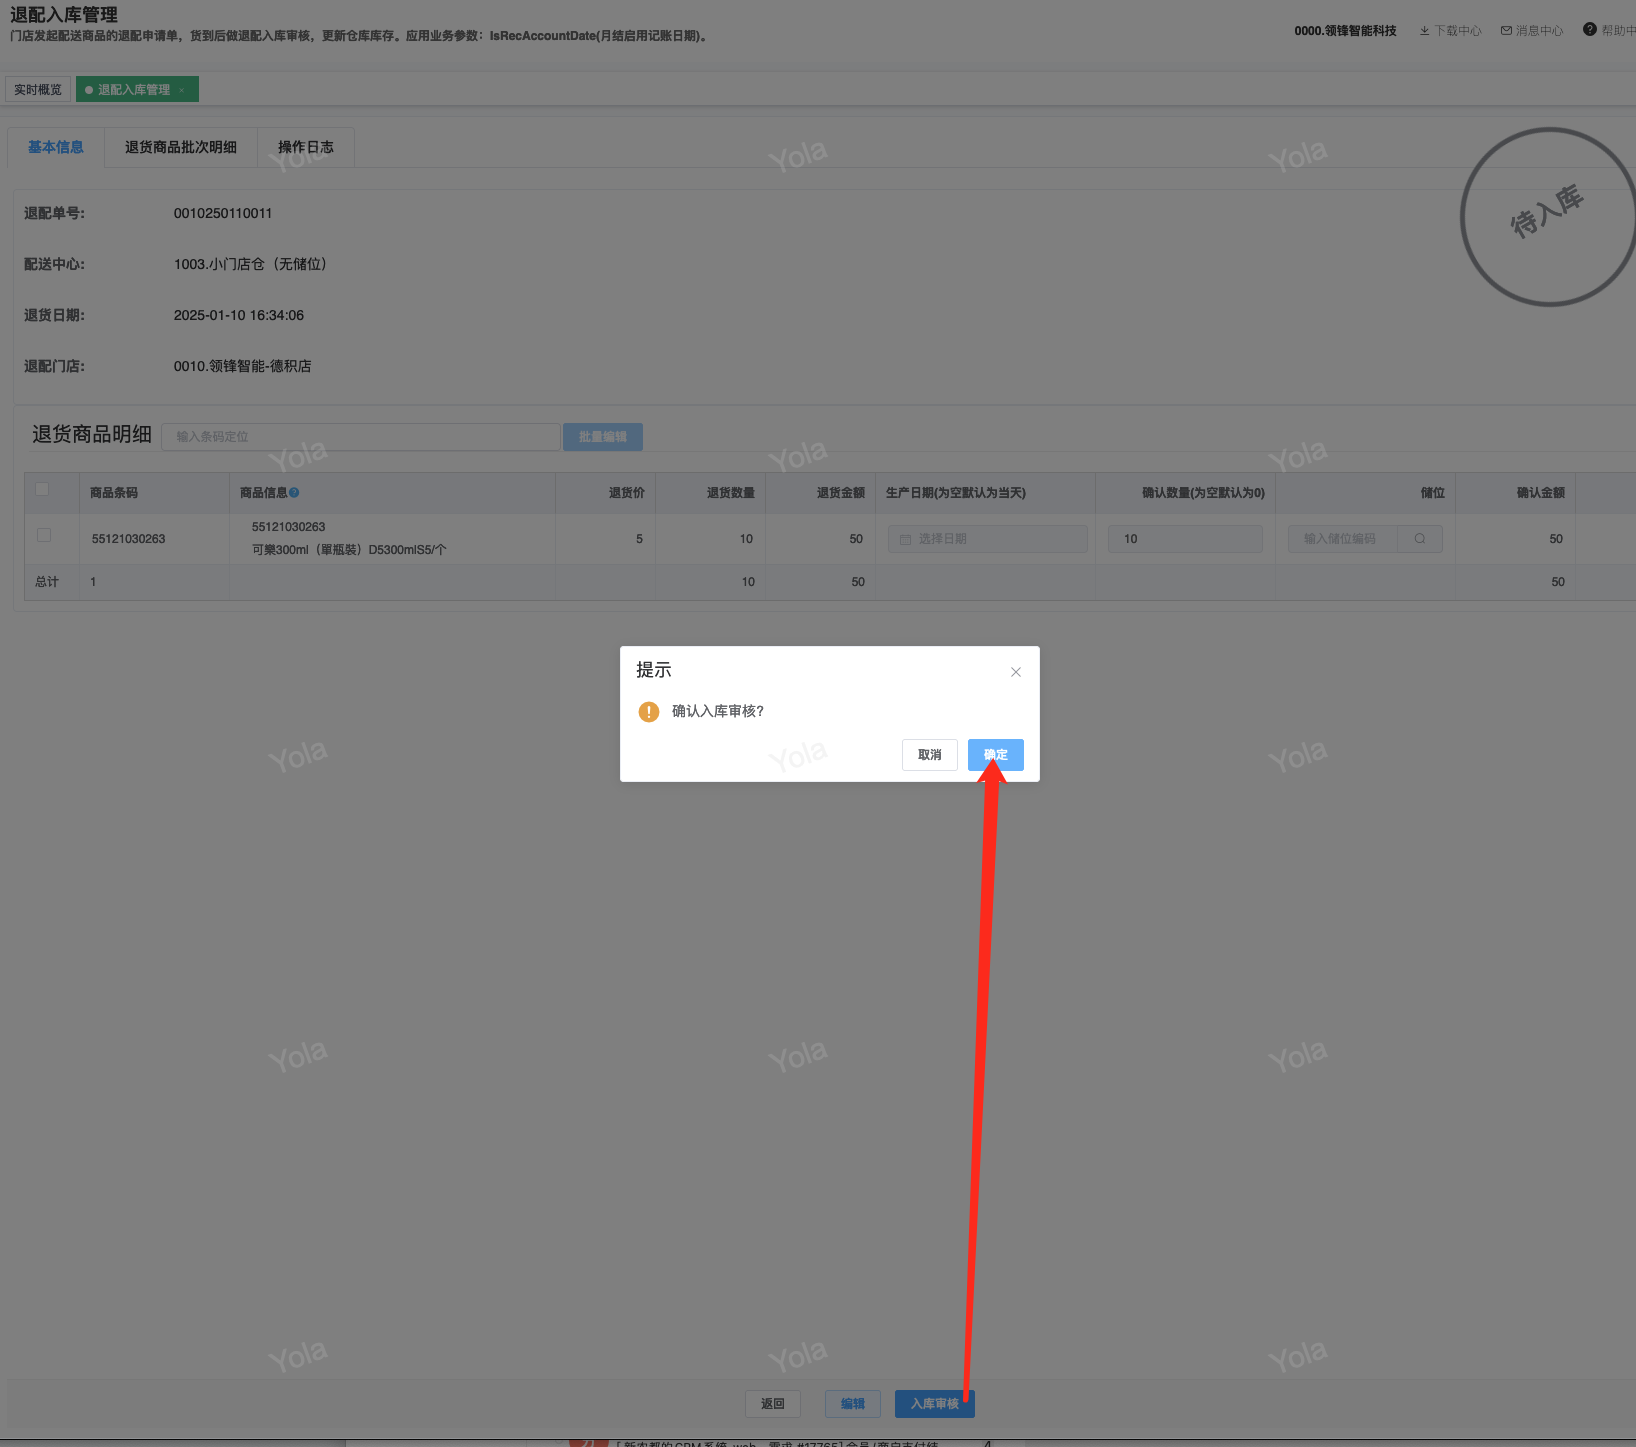
Task: Click 取消 to dismiss the dialog
Action: (930, 755)
